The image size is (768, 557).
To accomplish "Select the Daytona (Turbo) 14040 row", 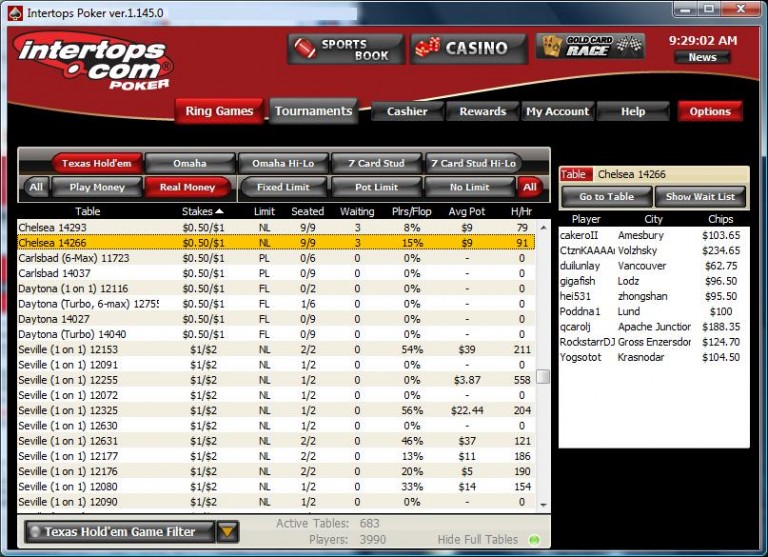I will [x=276, y=334].
